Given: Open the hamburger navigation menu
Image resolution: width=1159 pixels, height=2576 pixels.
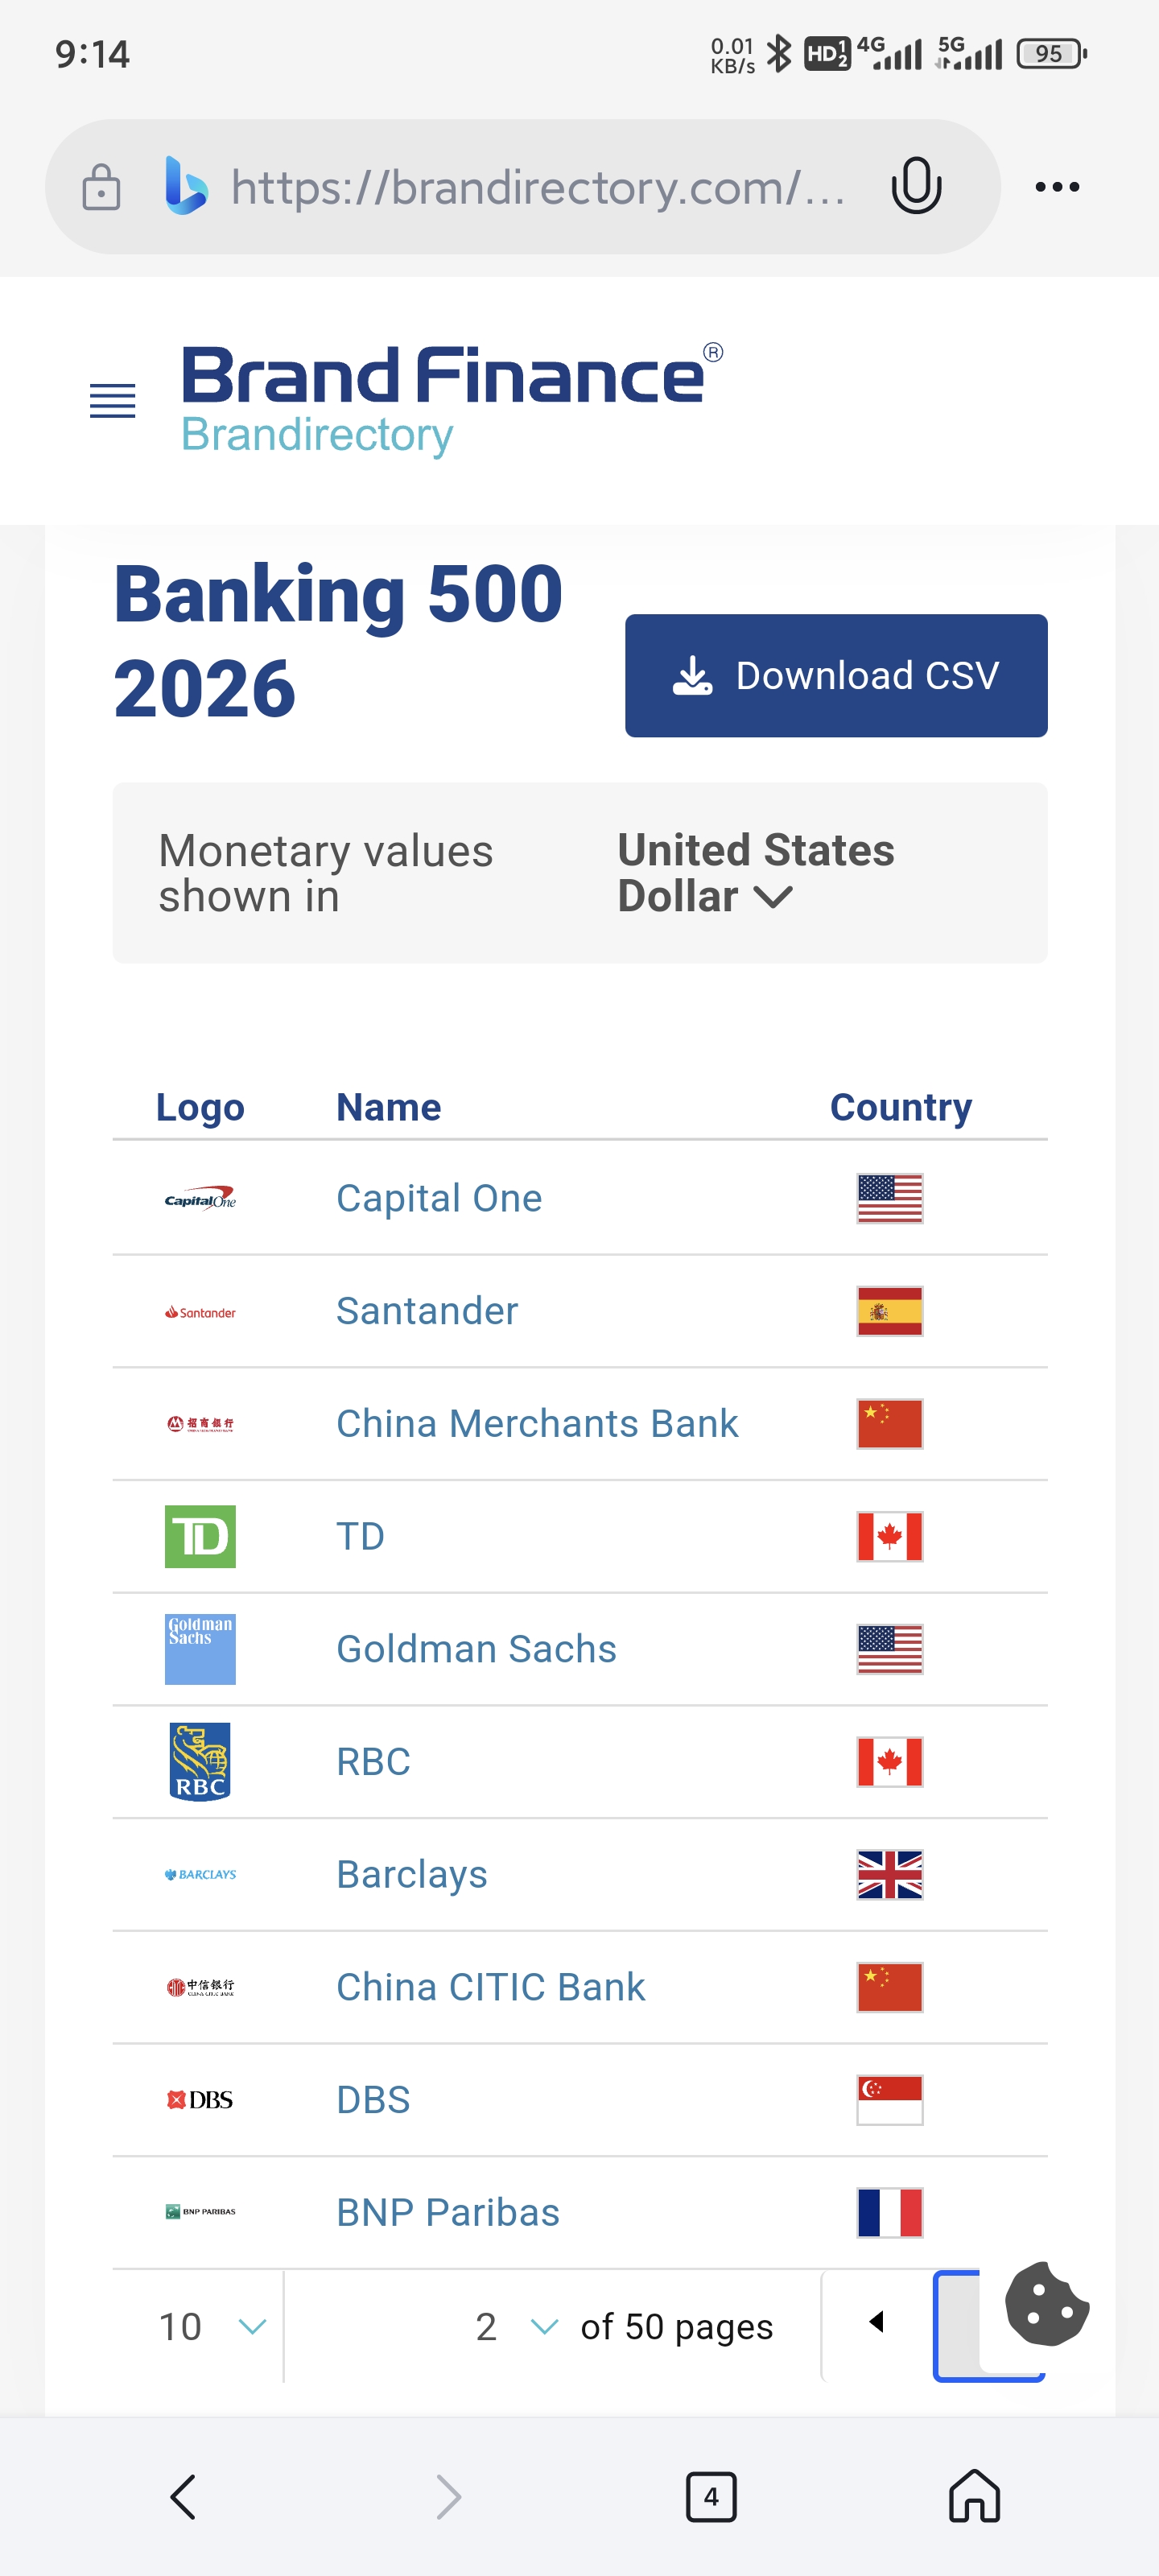Looking at the screenshot, I should pos(113,401).
